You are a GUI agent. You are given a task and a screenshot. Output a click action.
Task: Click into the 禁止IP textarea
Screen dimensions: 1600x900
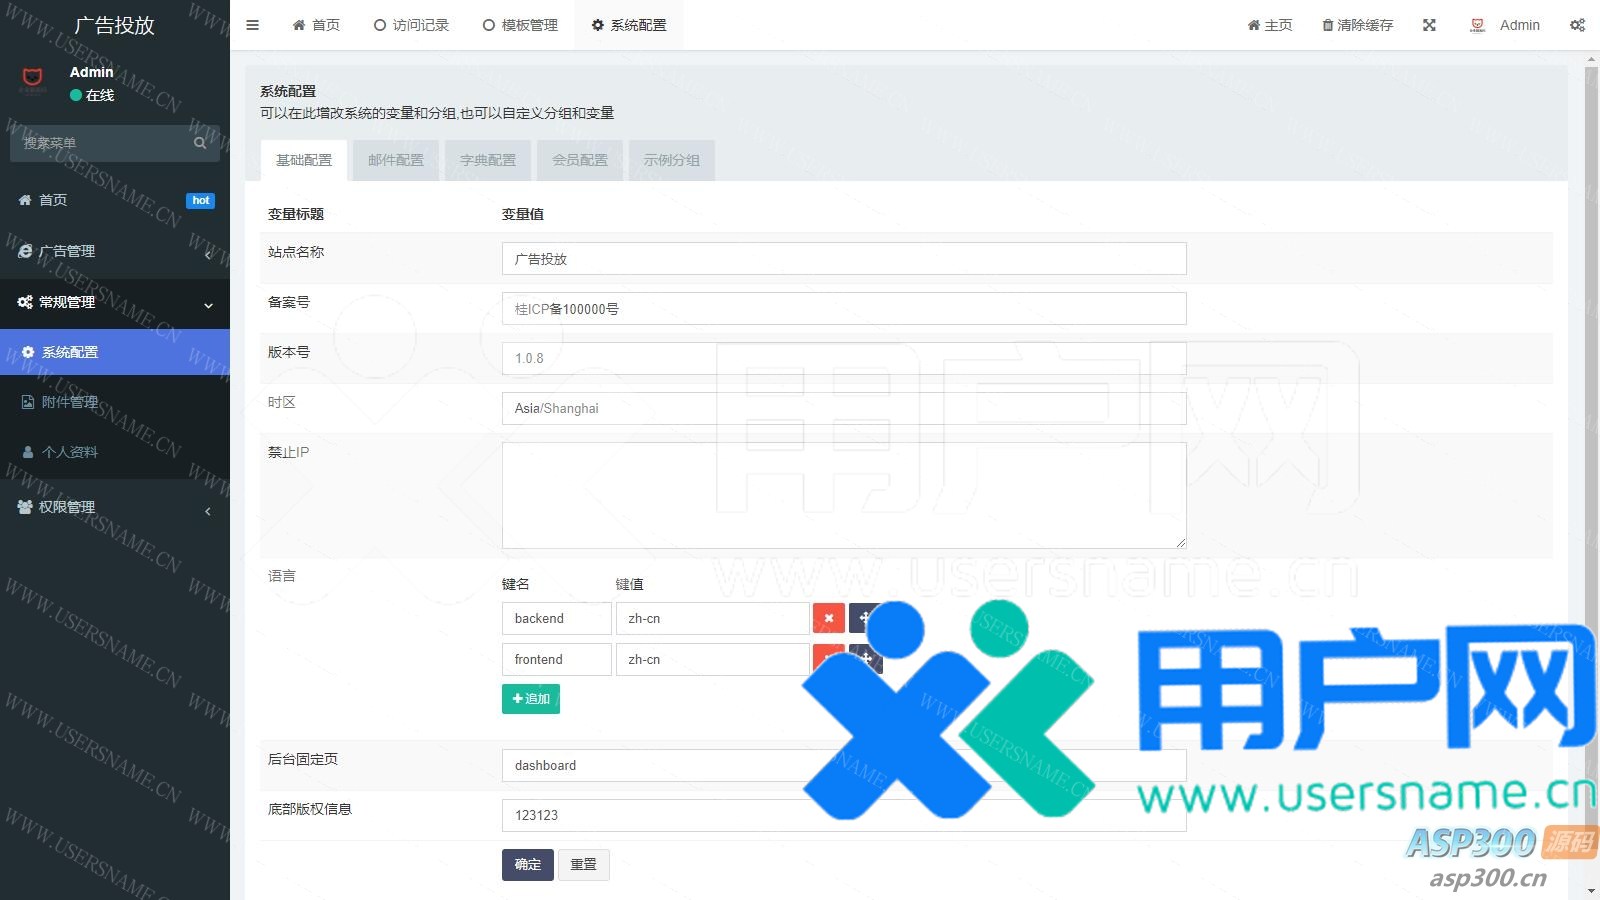point(844,495)
